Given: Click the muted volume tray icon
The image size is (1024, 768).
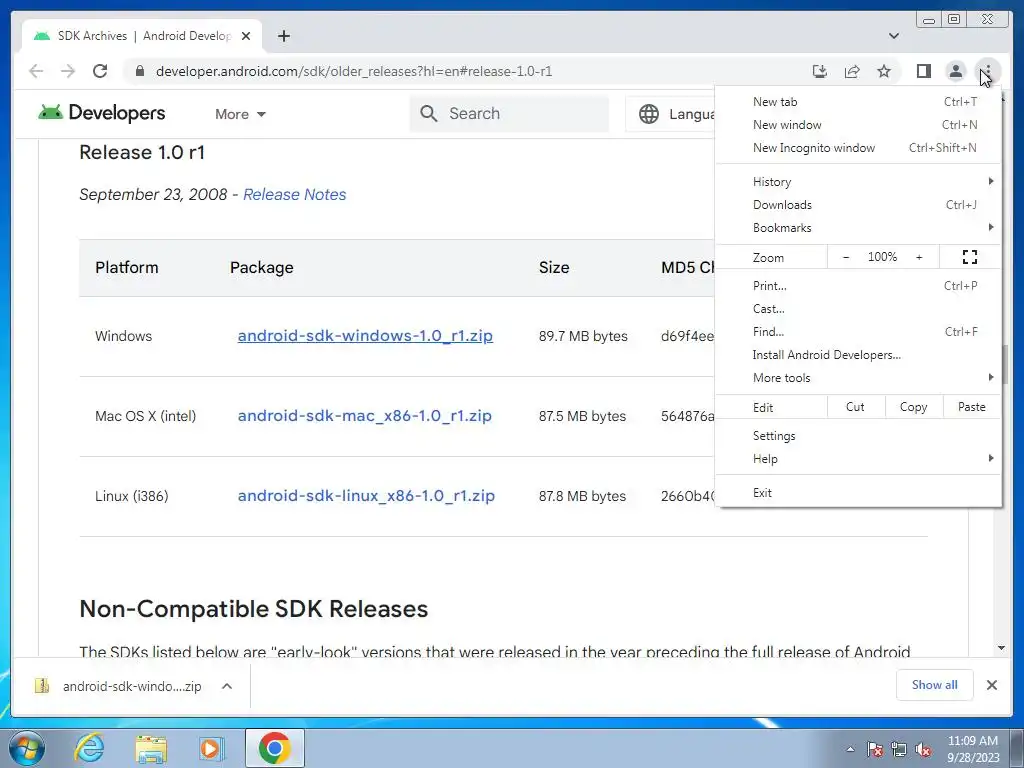Looking at the screenshot, I should coord(923,749).
